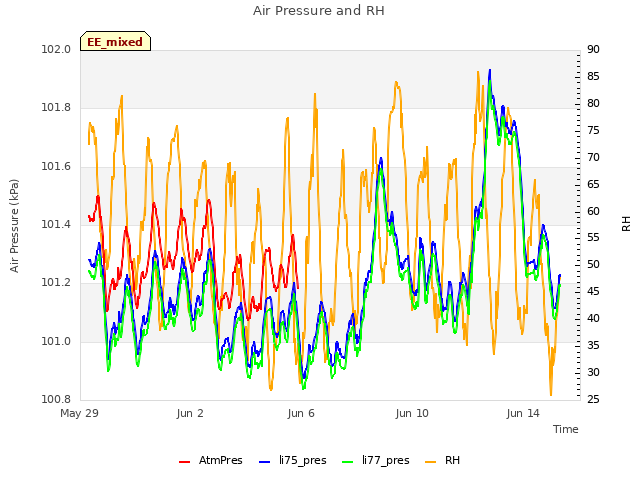
Task: Click the Air Pressure (kPa) axis label
Action: tap(14, 226)
